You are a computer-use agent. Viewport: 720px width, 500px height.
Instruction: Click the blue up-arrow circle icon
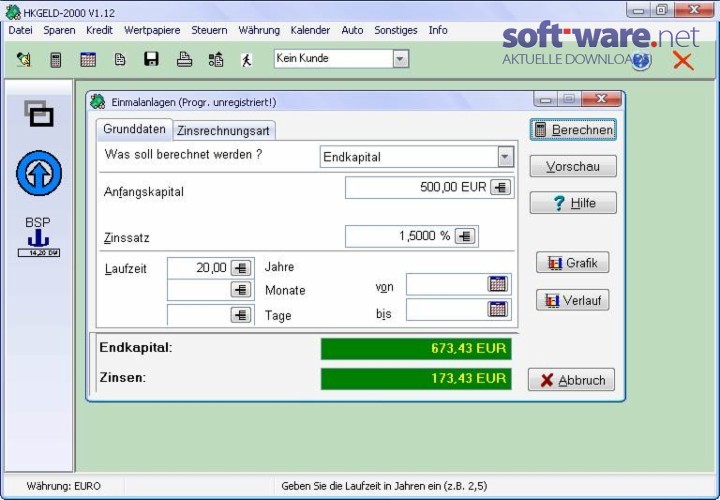click(39, 173)
